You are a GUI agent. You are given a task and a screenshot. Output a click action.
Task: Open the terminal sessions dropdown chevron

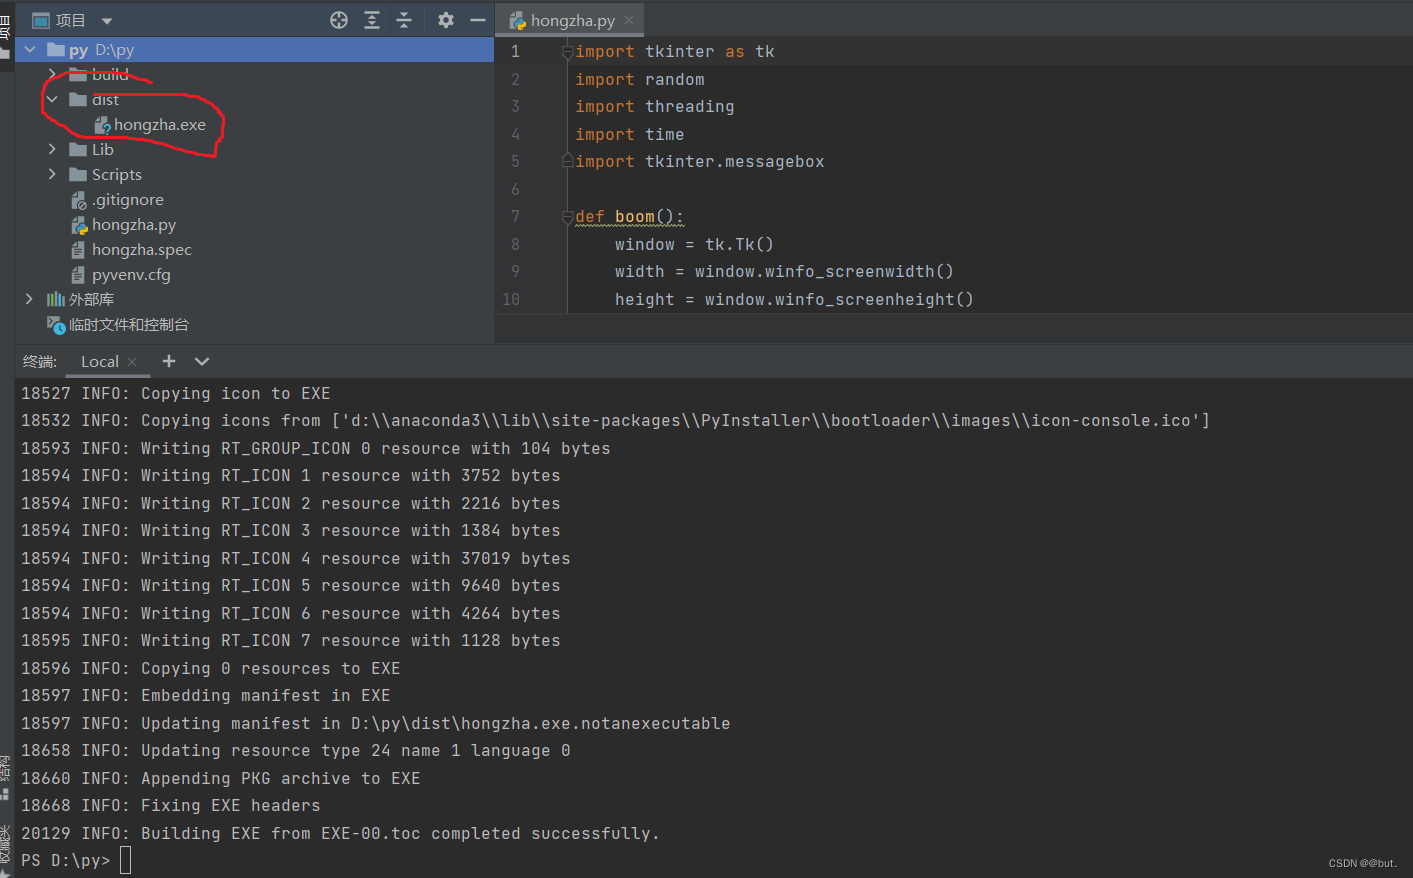tap(201, 361)
